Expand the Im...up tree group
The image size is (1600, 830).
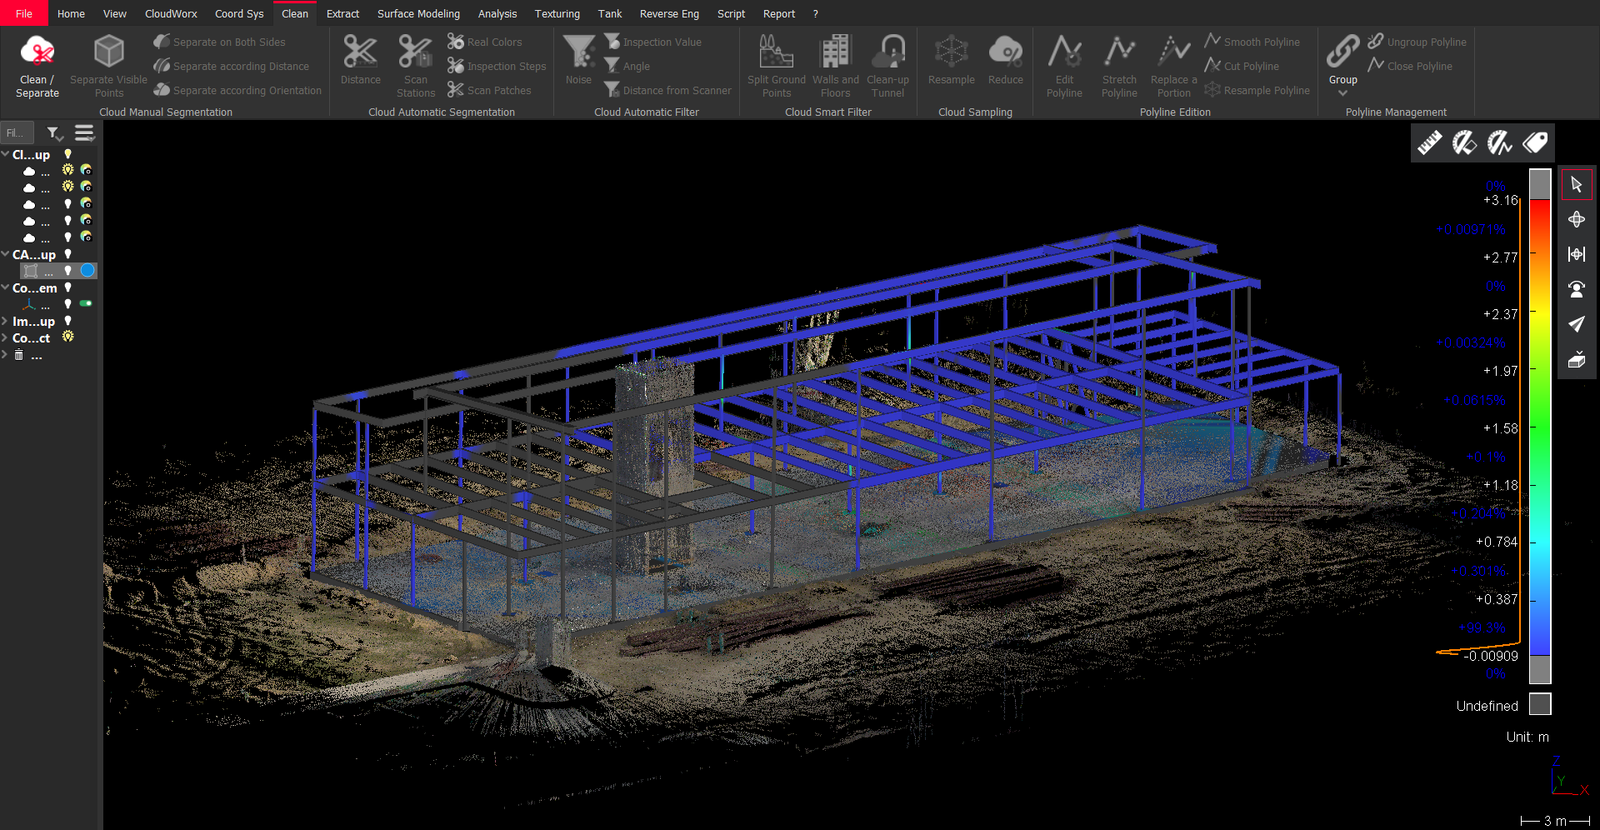tap(5, 321)
